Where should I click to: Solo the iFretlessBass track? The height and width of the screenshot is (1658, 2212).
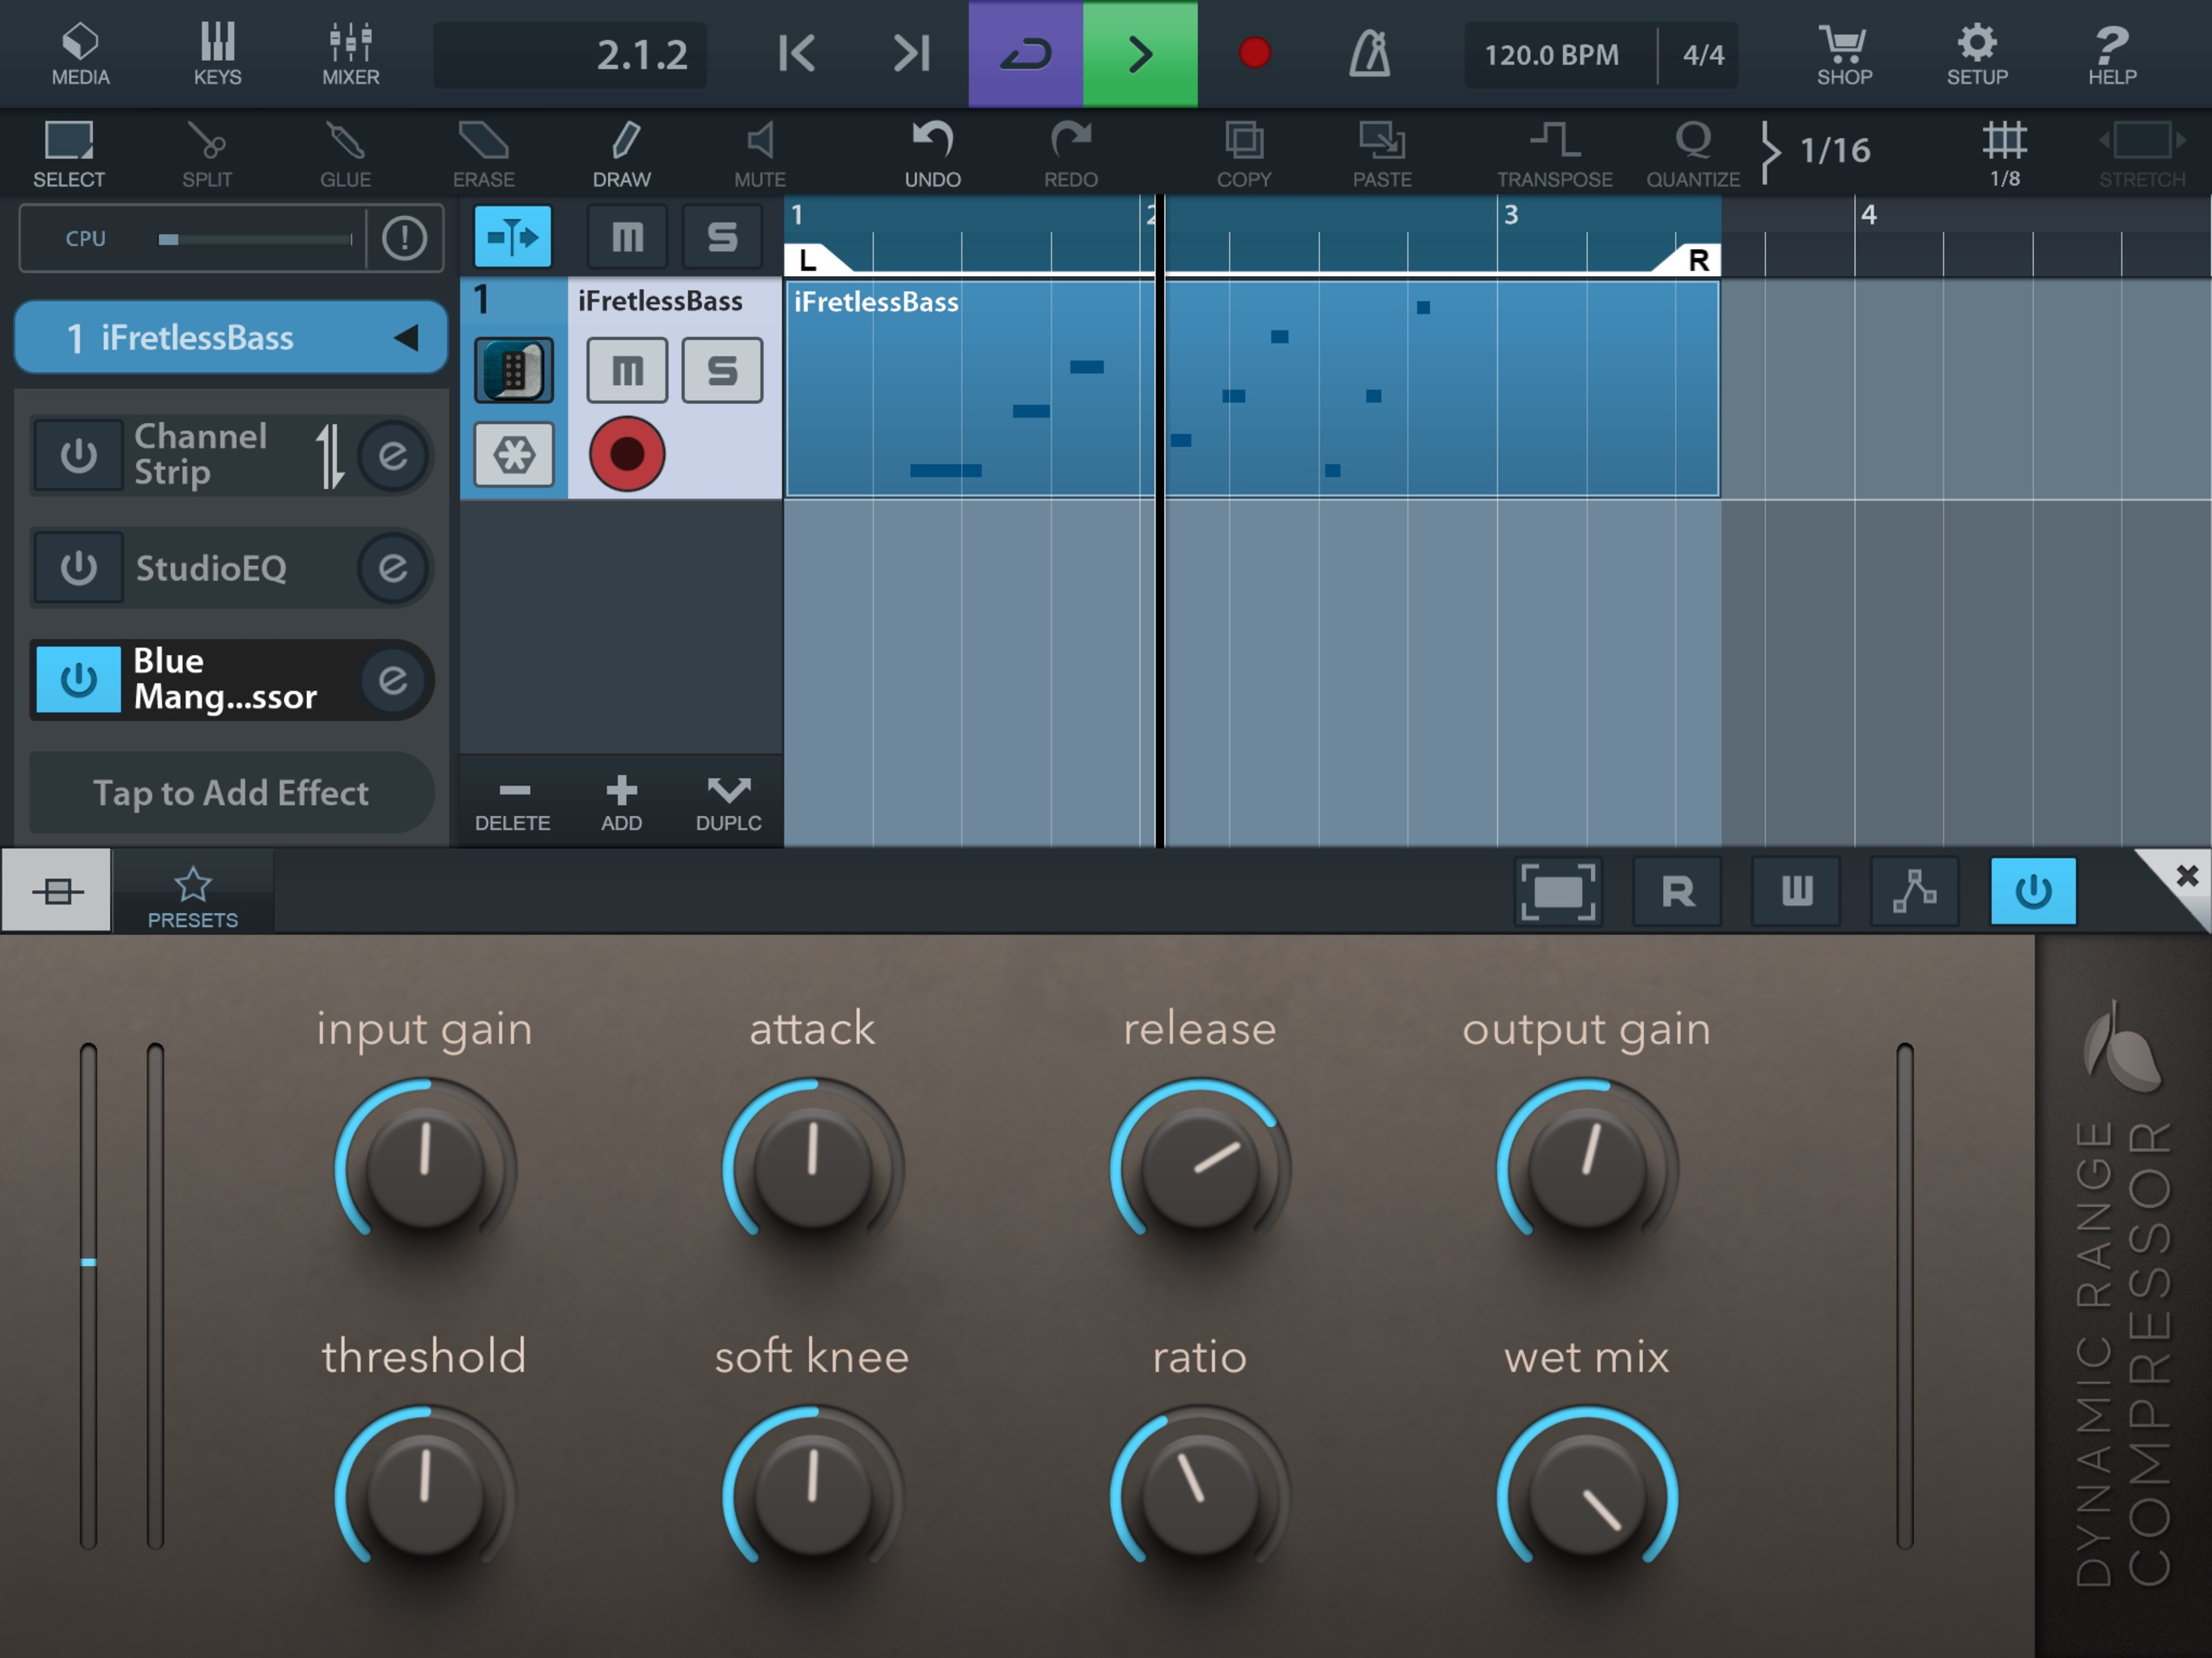[722, 370]
